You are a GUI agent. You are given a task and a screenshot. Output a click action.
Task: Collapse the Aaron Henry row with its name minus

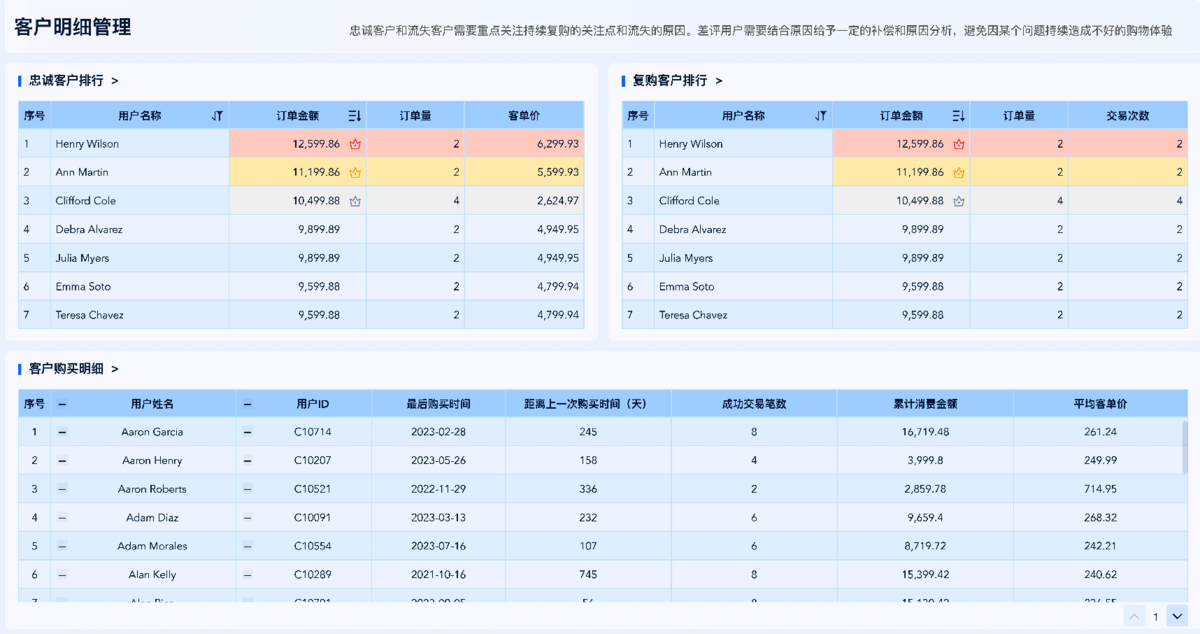pyautogui.click(x=62, y=461)
